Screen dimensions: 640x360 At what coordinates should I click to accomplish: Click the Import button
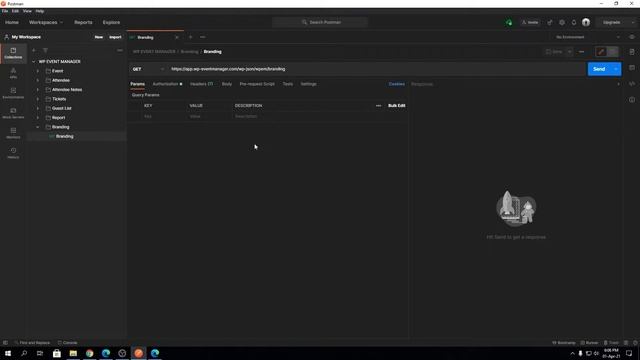115,37
